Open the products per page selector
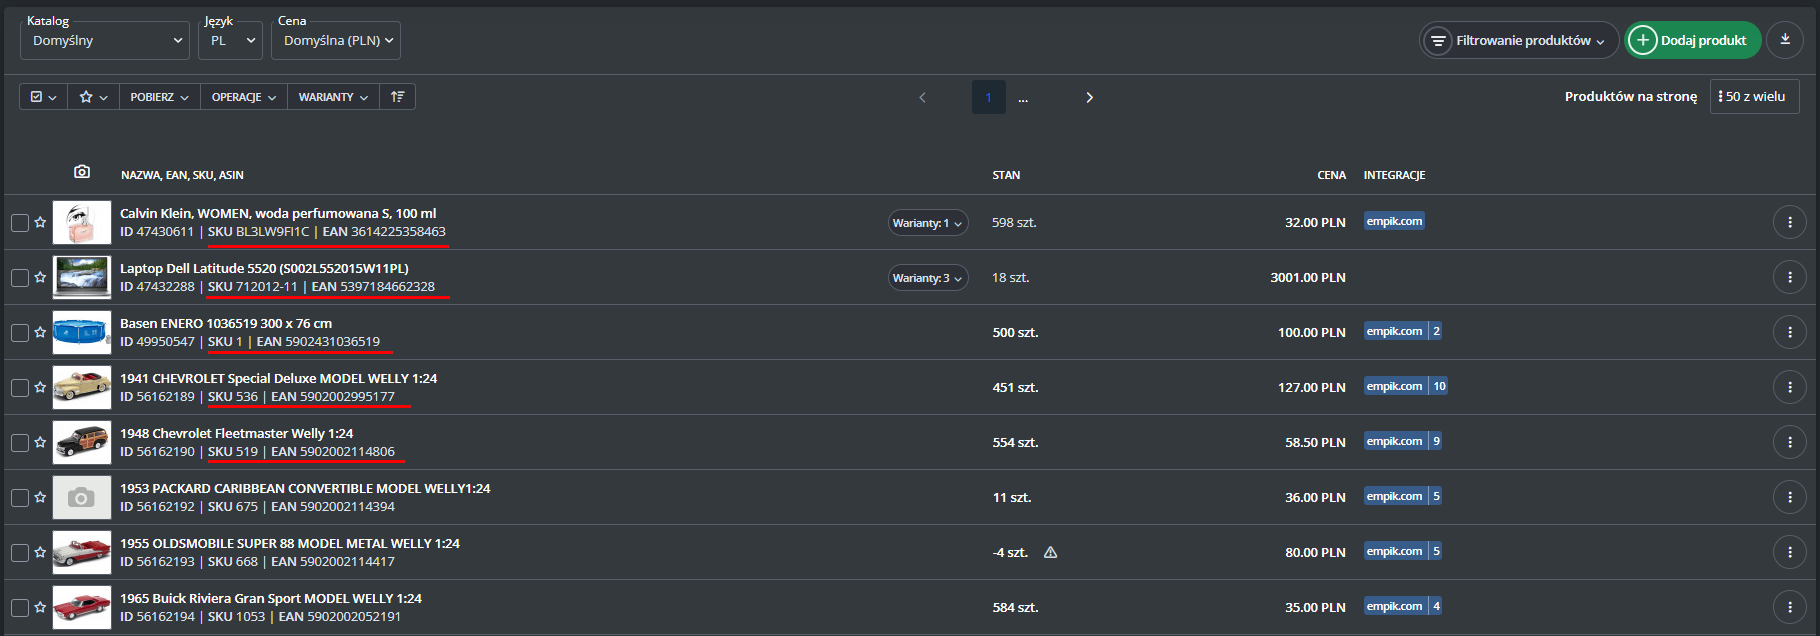The width and height of the screenshot is (1820, 636). tap(1754, 97)
